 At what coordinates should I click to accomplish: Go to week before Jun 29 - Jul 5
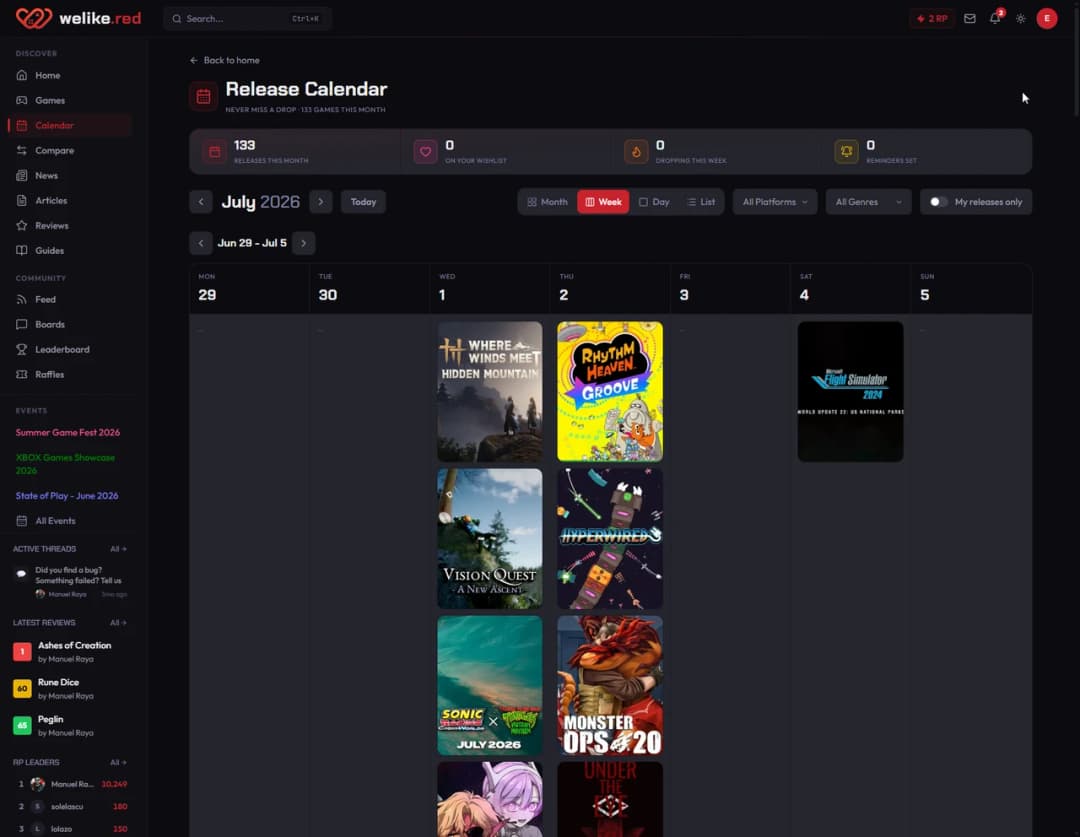coord(201,243)
